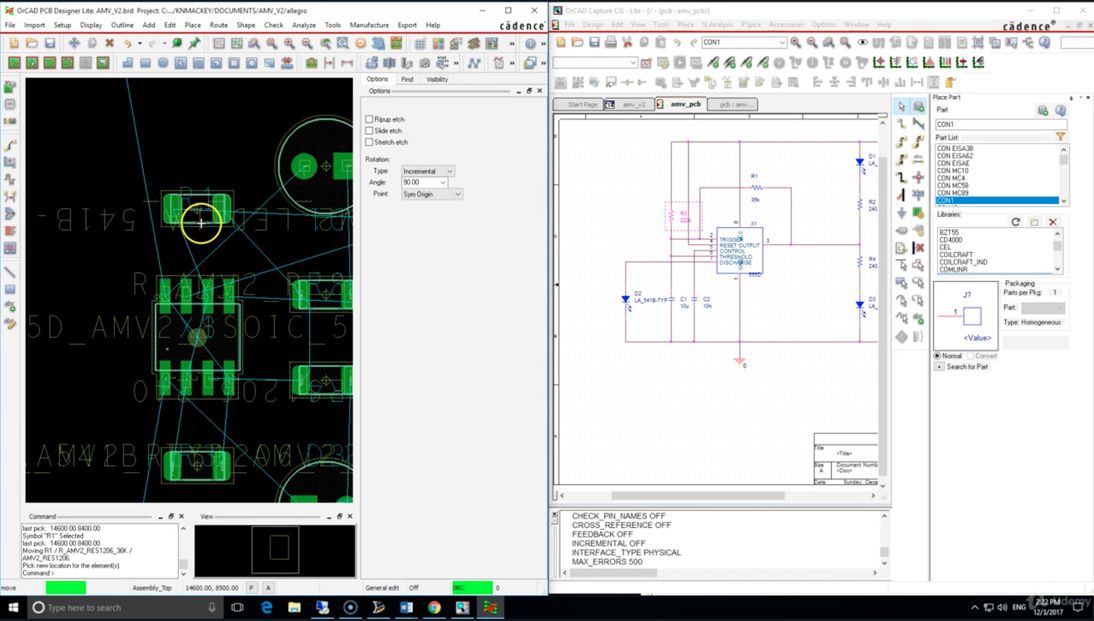The image size is (1094, 621).
Task: Select COILCRAFT_IND in Libraries list
Action: click(x=963, y=262)
